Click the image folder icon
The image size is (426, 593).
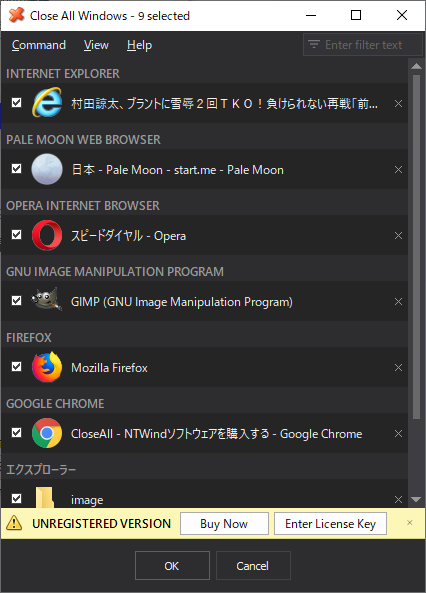click(x=45, y=498)
